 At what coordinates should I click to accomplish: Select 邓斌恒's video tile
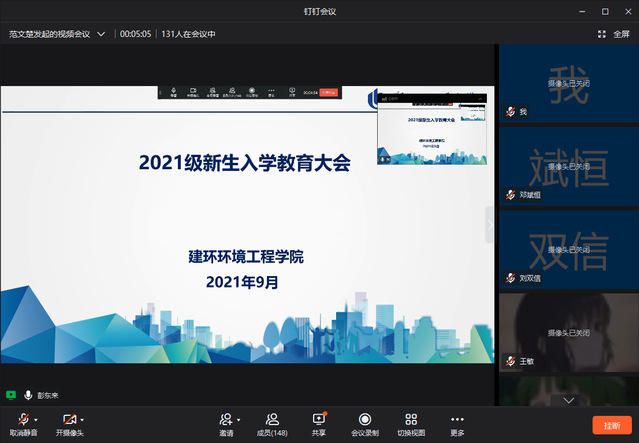[567, 166]
